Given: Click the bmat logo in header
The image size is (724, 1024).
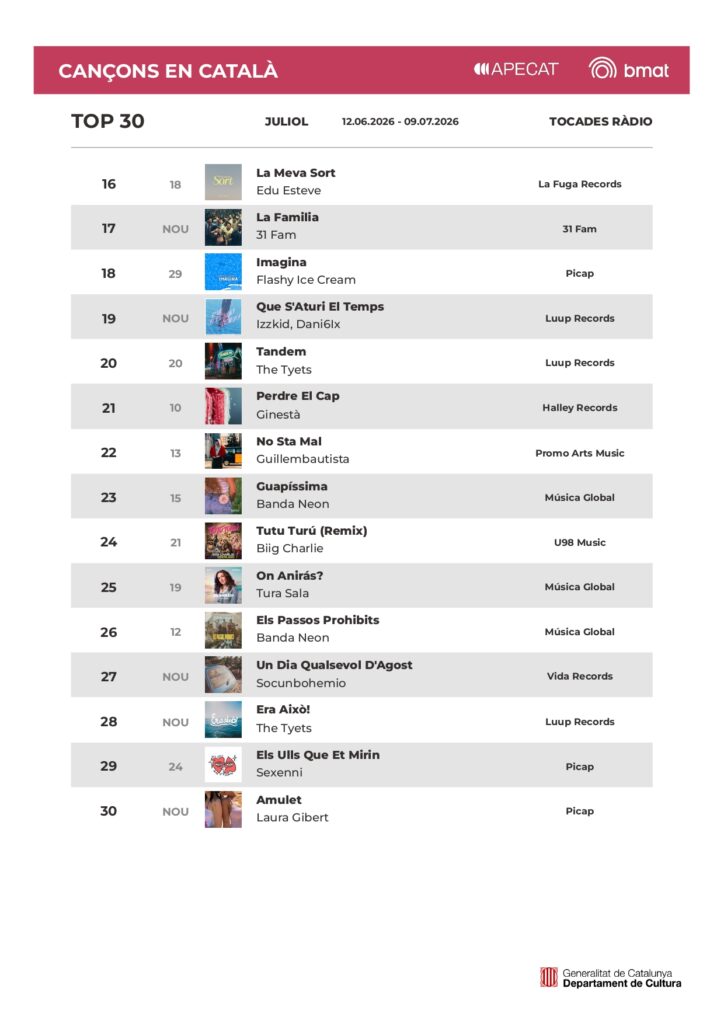Looking at the screenshot, I should 629,69.
